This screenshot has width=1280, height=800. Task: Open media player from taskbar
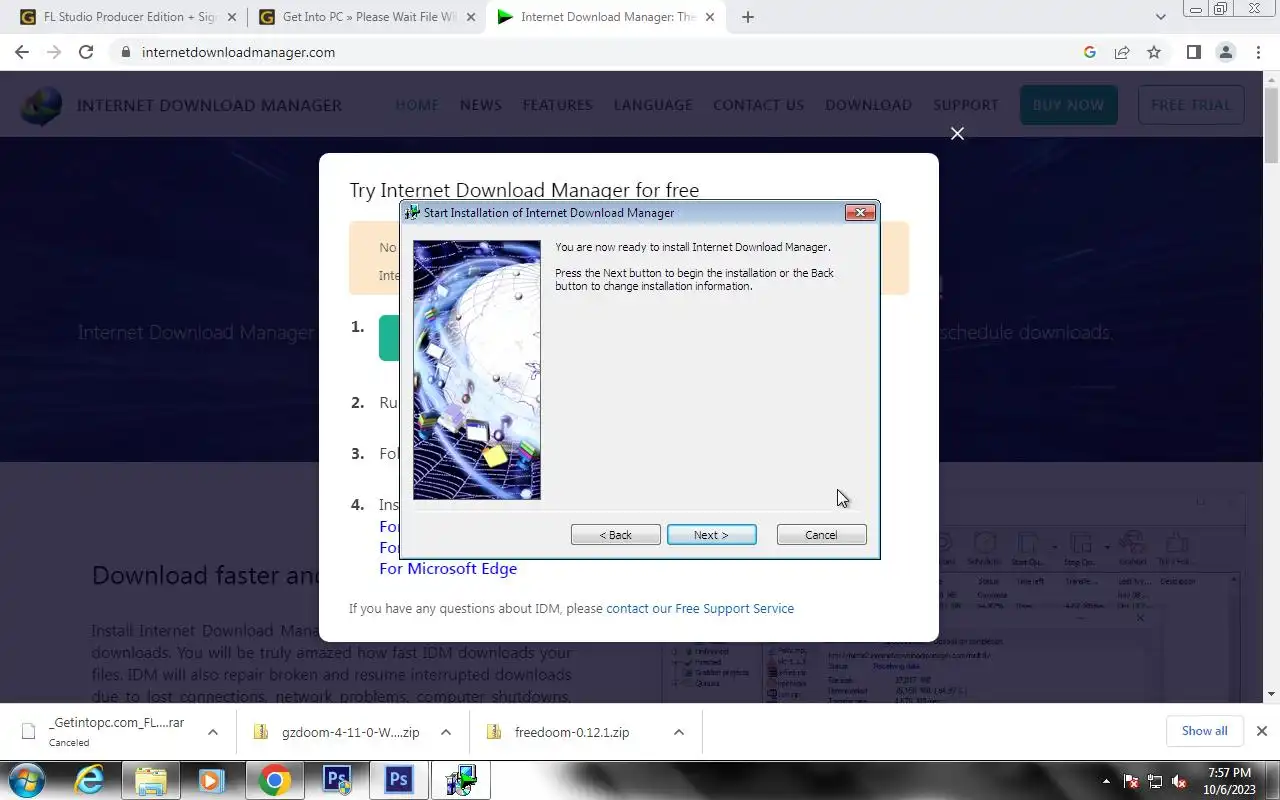(x=211, y=780)
